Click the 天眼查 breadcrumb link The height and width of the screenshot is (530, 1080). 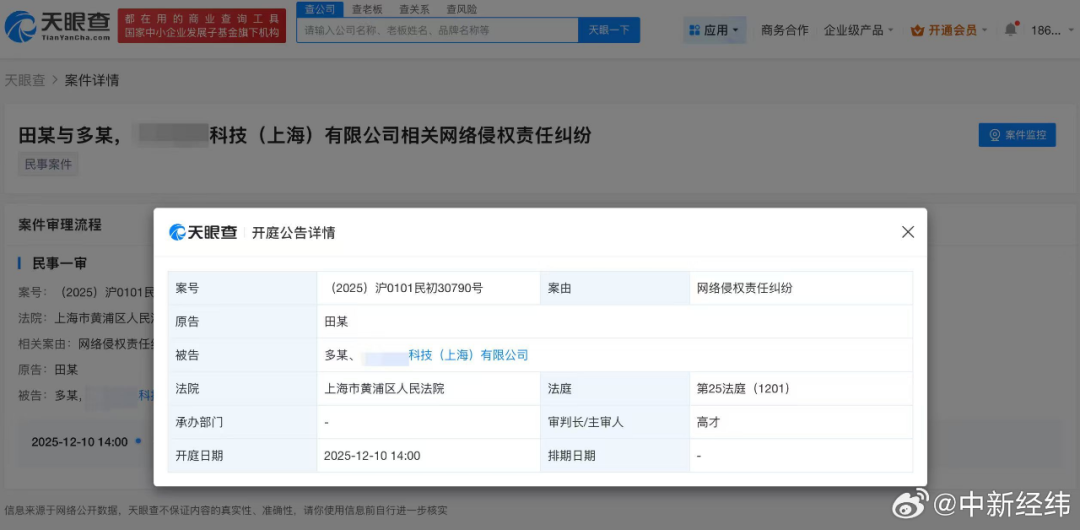coord(25,80)
